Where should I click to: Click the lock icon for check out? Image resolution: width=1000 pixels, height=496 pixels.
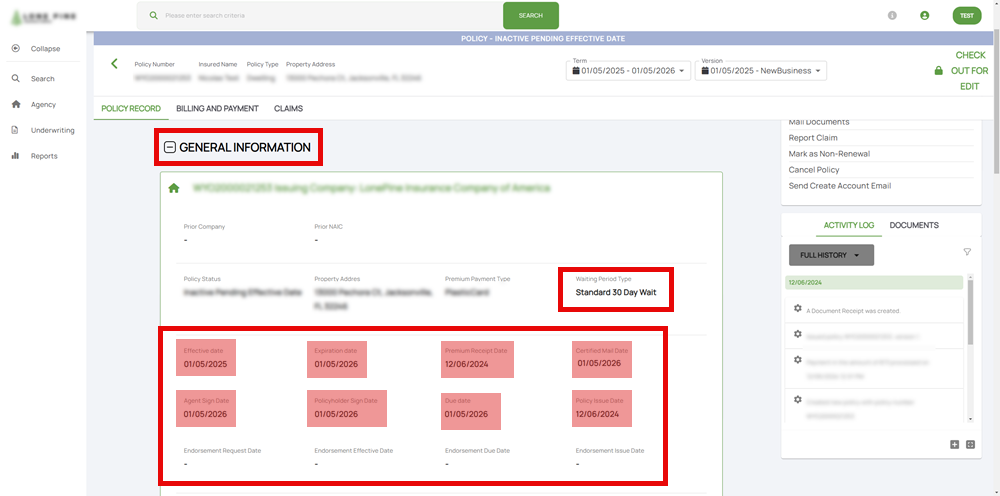(938, 71)
